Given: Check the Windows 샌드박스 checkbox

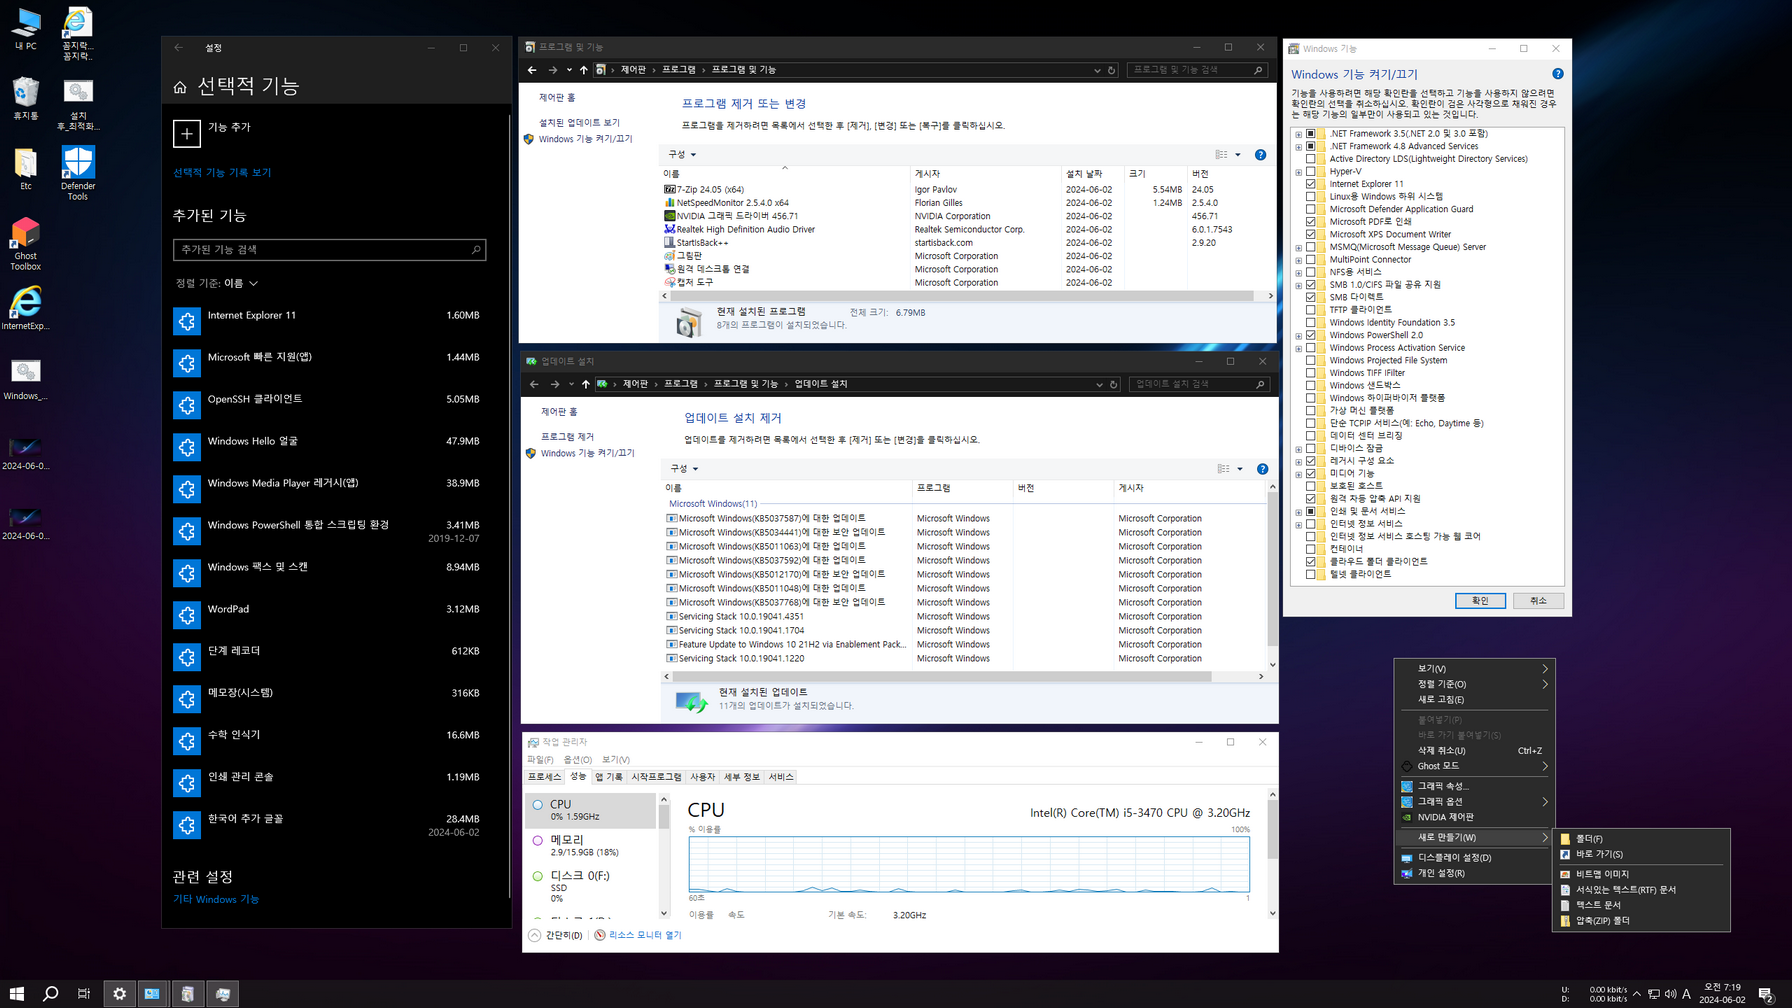Looking at the screenshot, I should tap(1311, 385).
